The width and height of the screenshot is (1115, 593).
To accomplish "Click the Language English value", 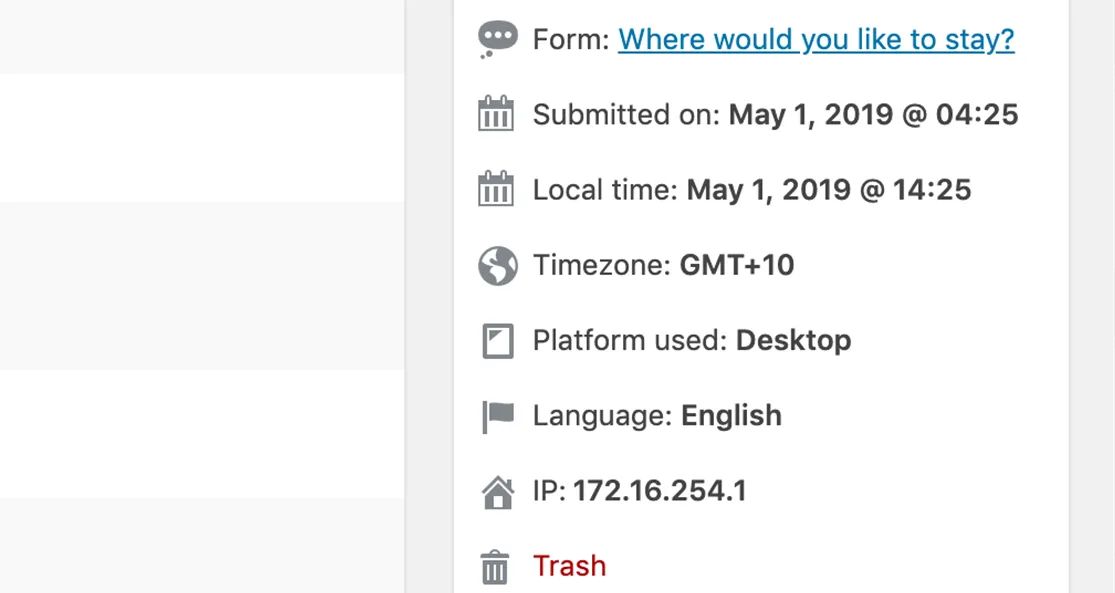I will [x=731, y=415].
